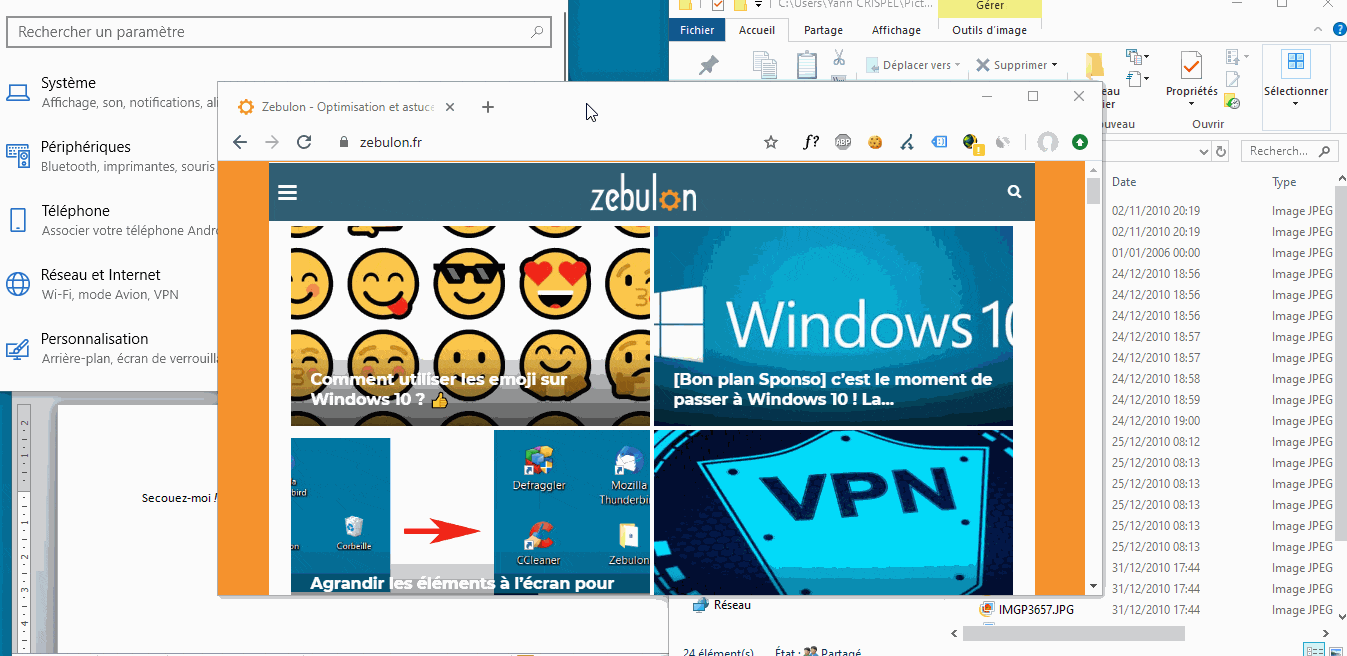This screenshot has width=1347, height=656.
Task: Open the emoji on Windows 10 article
Action: click(470, 326)
